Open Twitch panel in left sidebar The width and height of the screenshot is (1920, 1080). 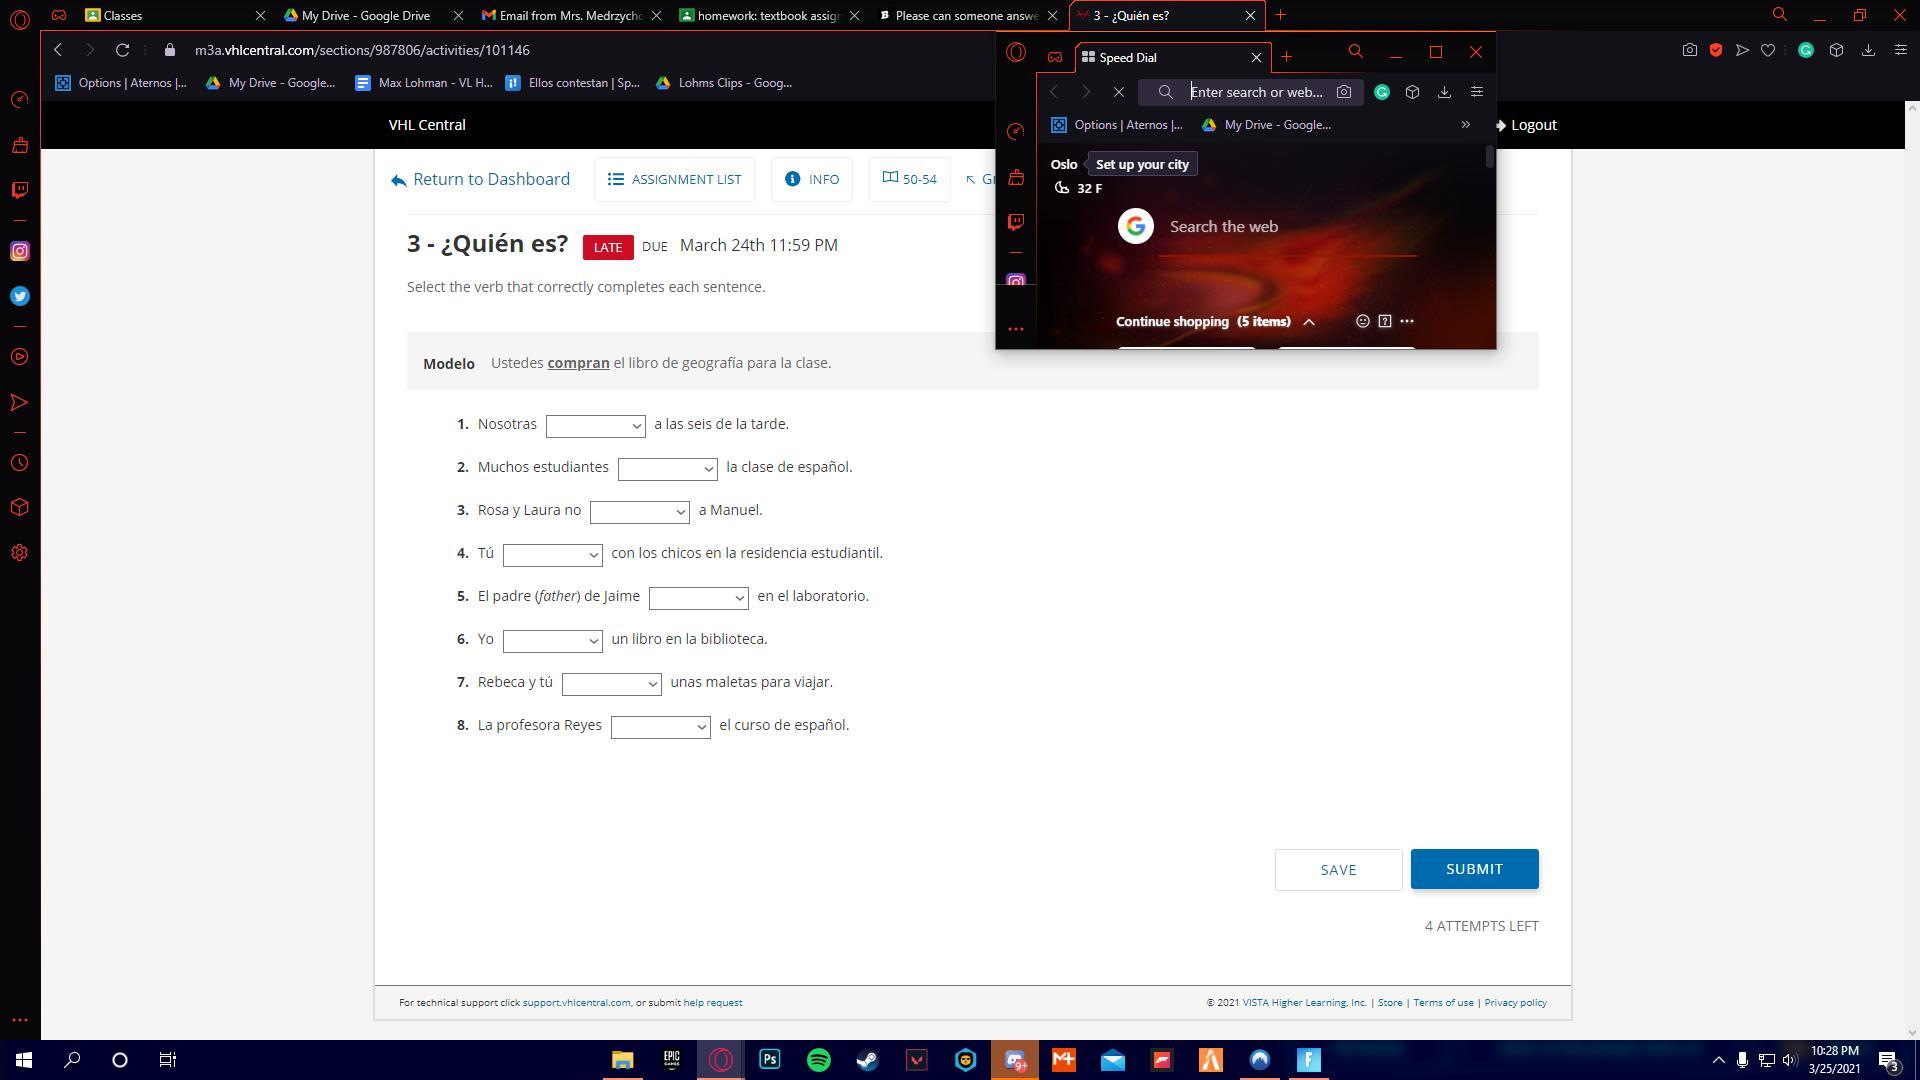click(20, 190)
